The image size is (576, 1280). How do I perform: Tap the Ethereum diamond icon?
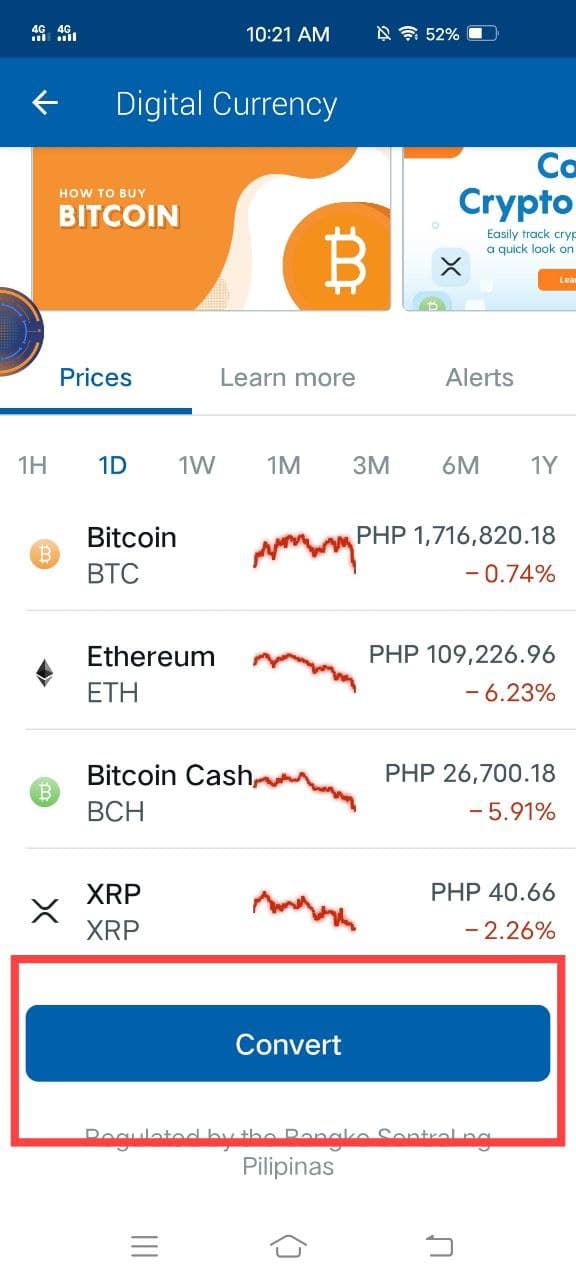coord(44,673)
